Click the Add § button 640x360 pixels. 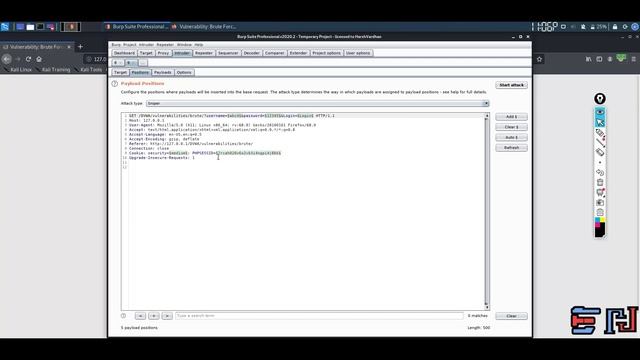511,117
